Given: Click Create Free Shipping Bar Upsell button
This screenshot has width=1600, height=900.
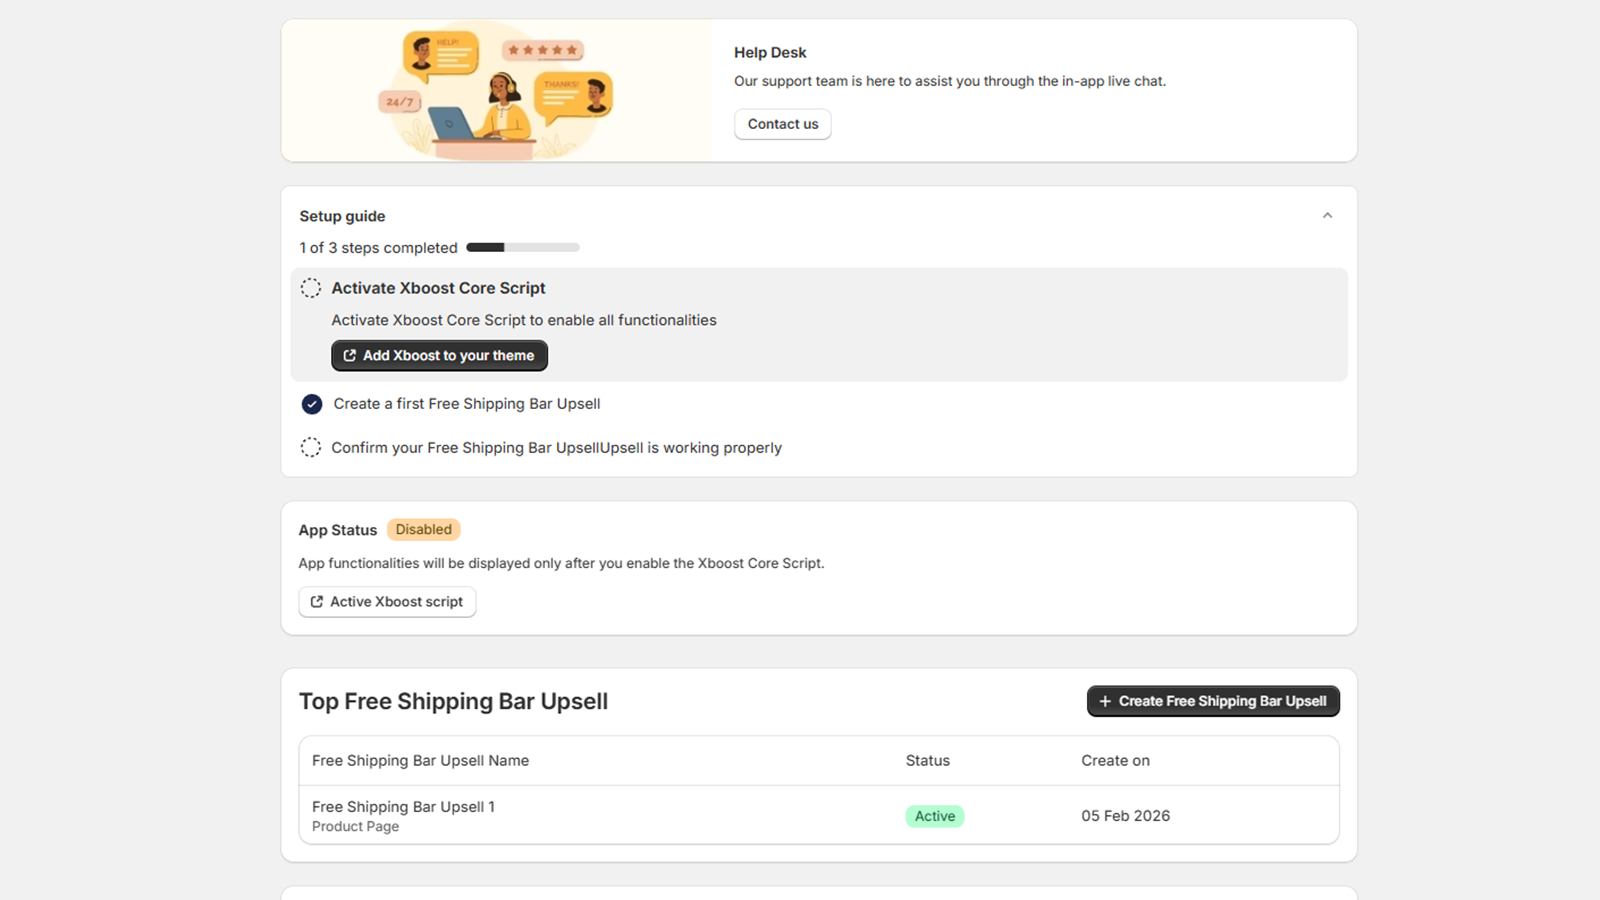Looking at the screenshot, I should (1212, 701).
